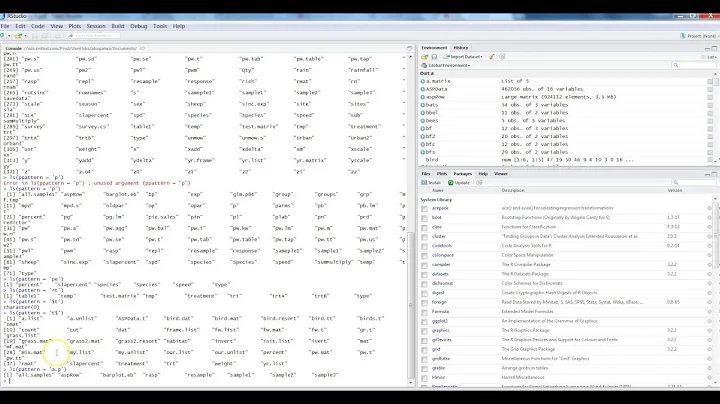This screenshot has height=404, width=720.
Task: Open the Global Environment dropdown
Action: tap(445, 66)
